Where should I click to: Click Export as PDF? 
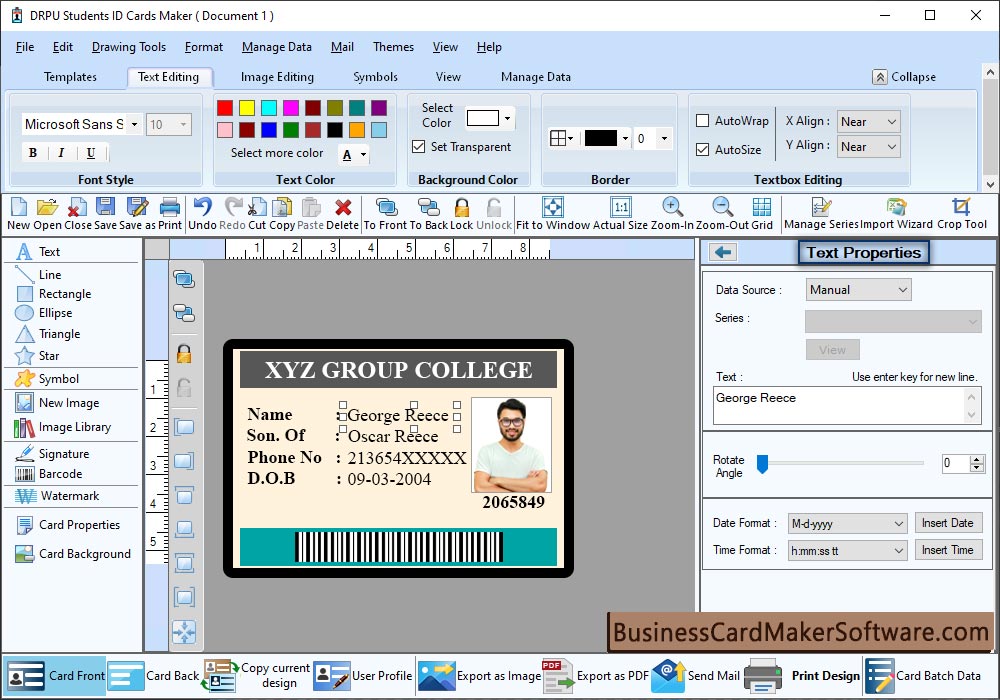tap(594, 676)
